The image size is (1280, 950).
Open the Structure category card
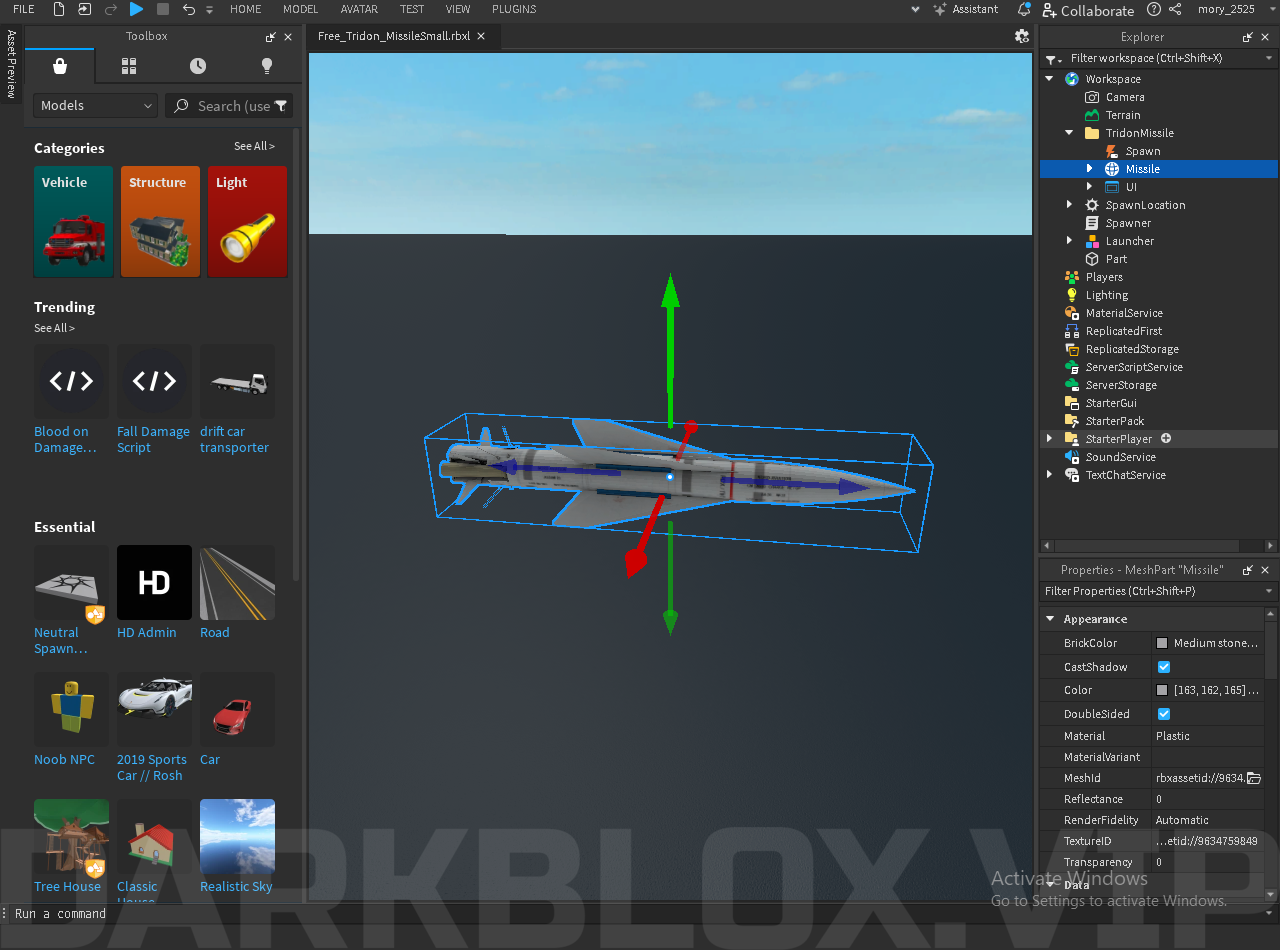click(x=160, y=222)
